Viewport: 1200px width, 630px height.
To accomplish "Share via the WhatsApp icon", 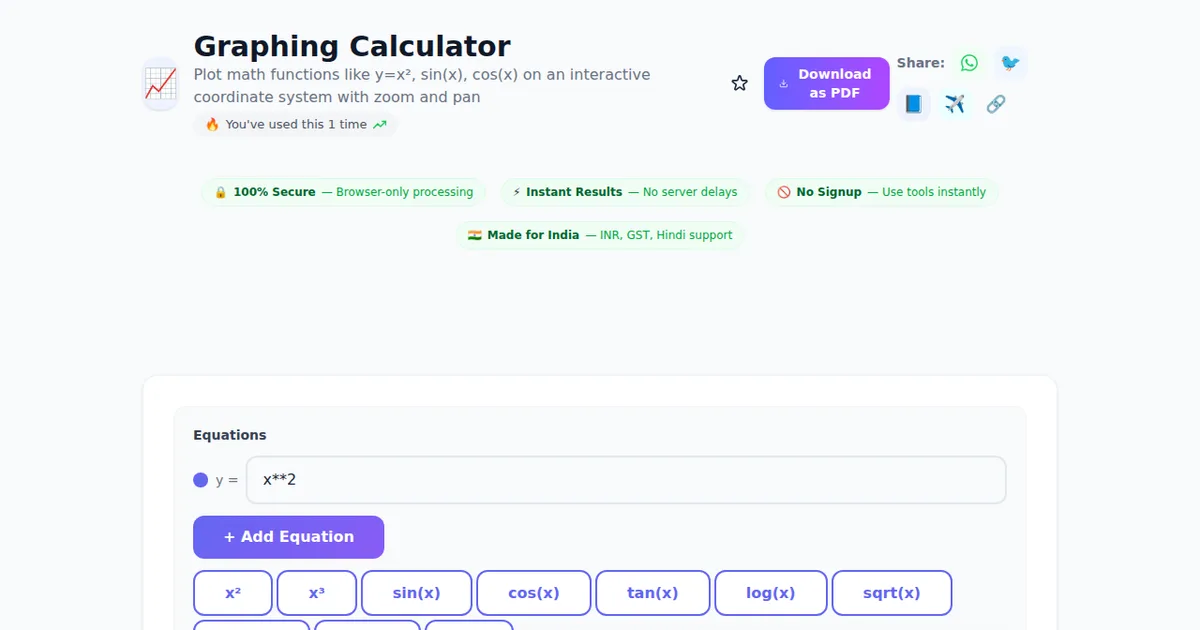I will 969,63.
